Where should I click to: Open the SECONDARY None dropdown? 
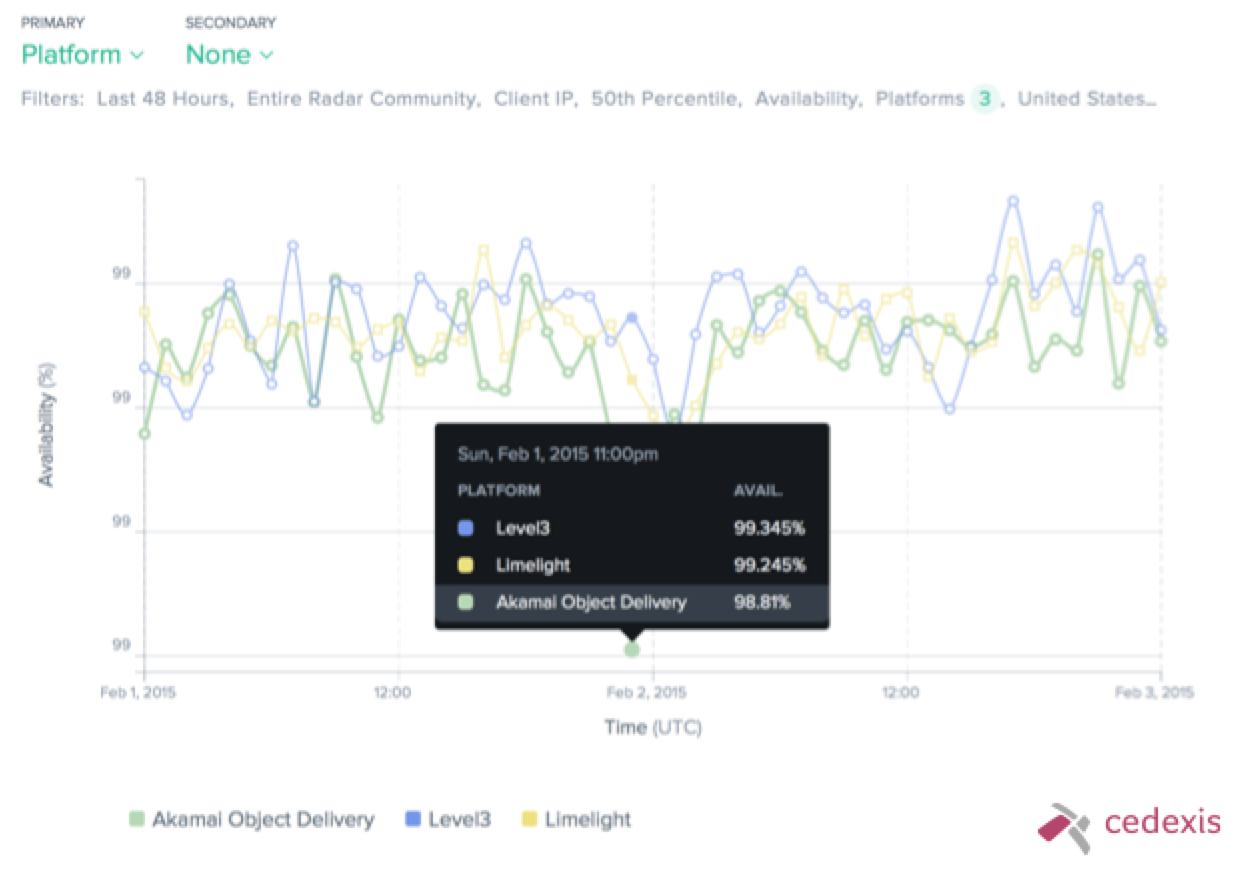pos(229,55)
